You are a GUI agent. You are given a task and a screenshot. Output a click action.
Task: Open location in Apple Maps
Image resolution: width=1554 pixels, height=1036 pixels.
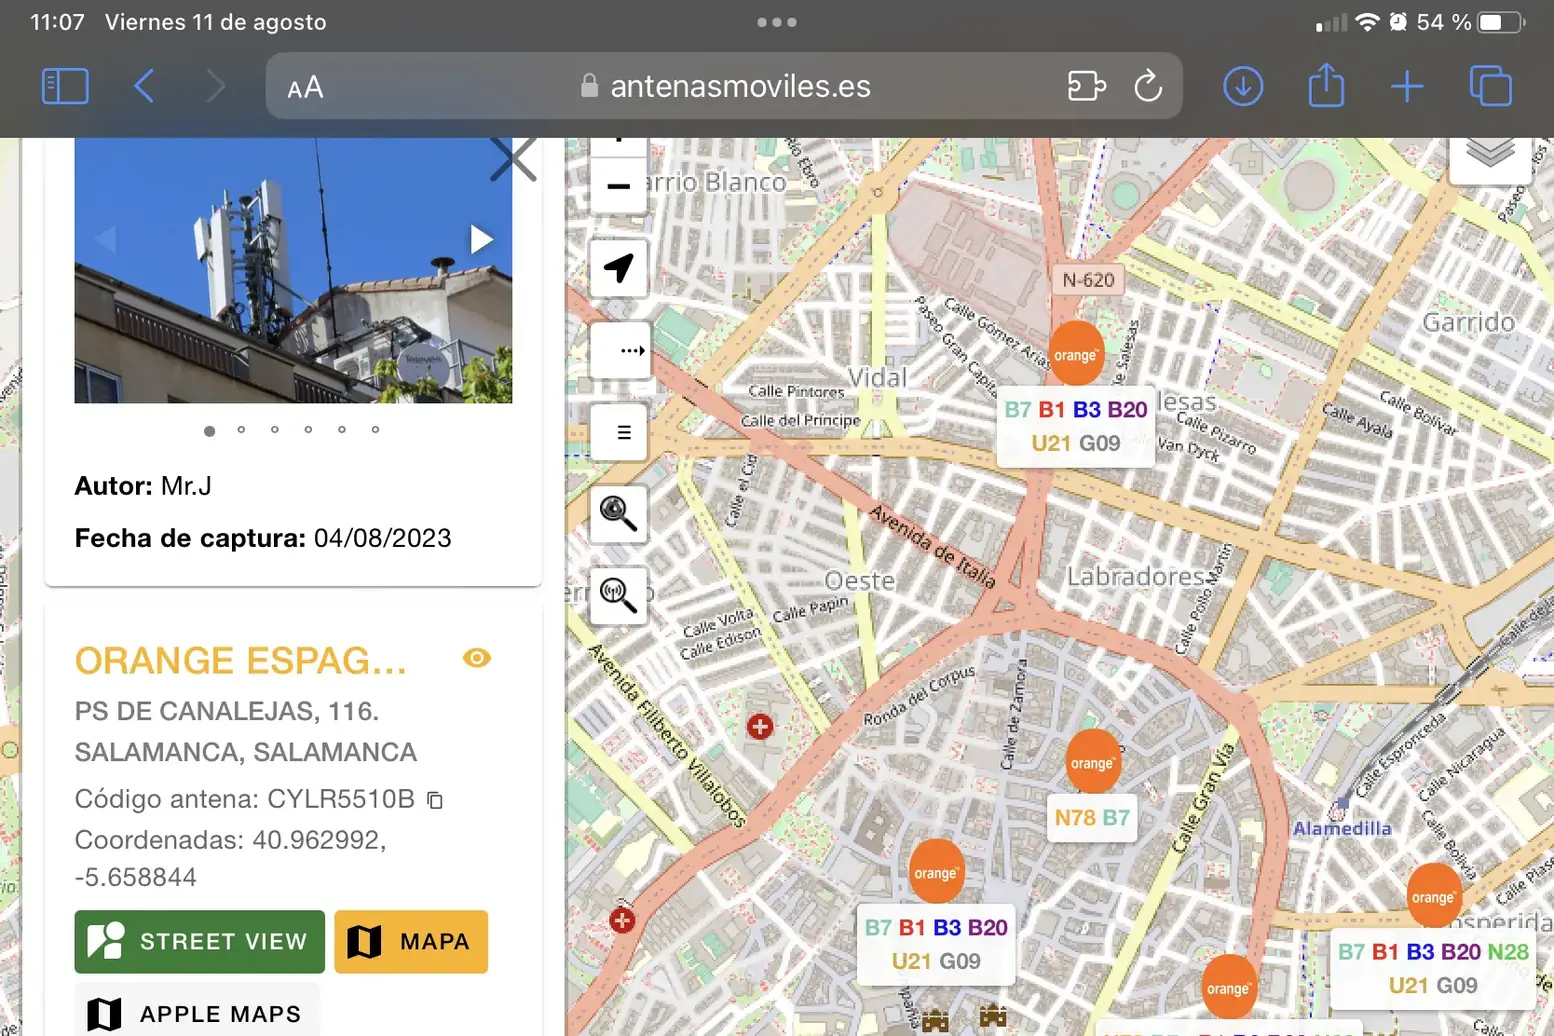click(197, 1011)
